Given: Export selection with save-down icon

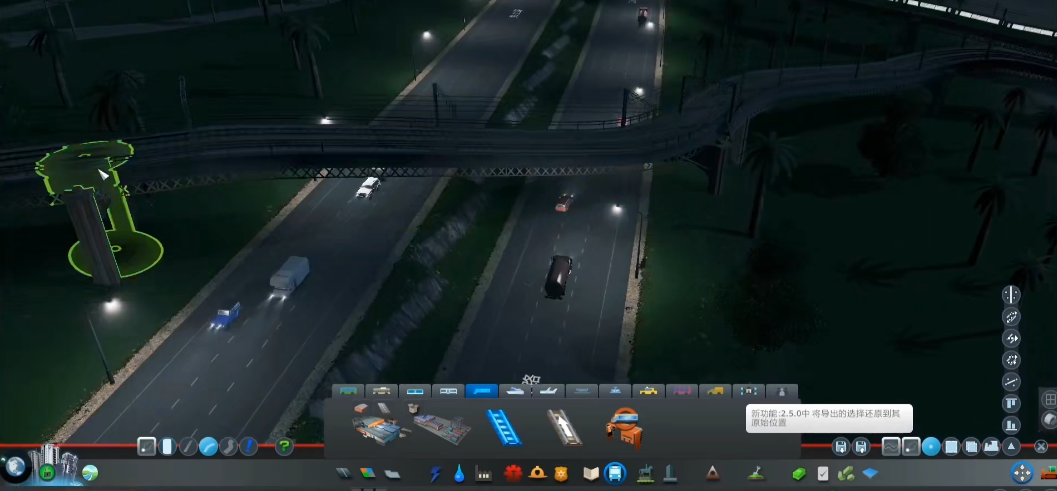Looking at the screenshot, I should [841, 446].
